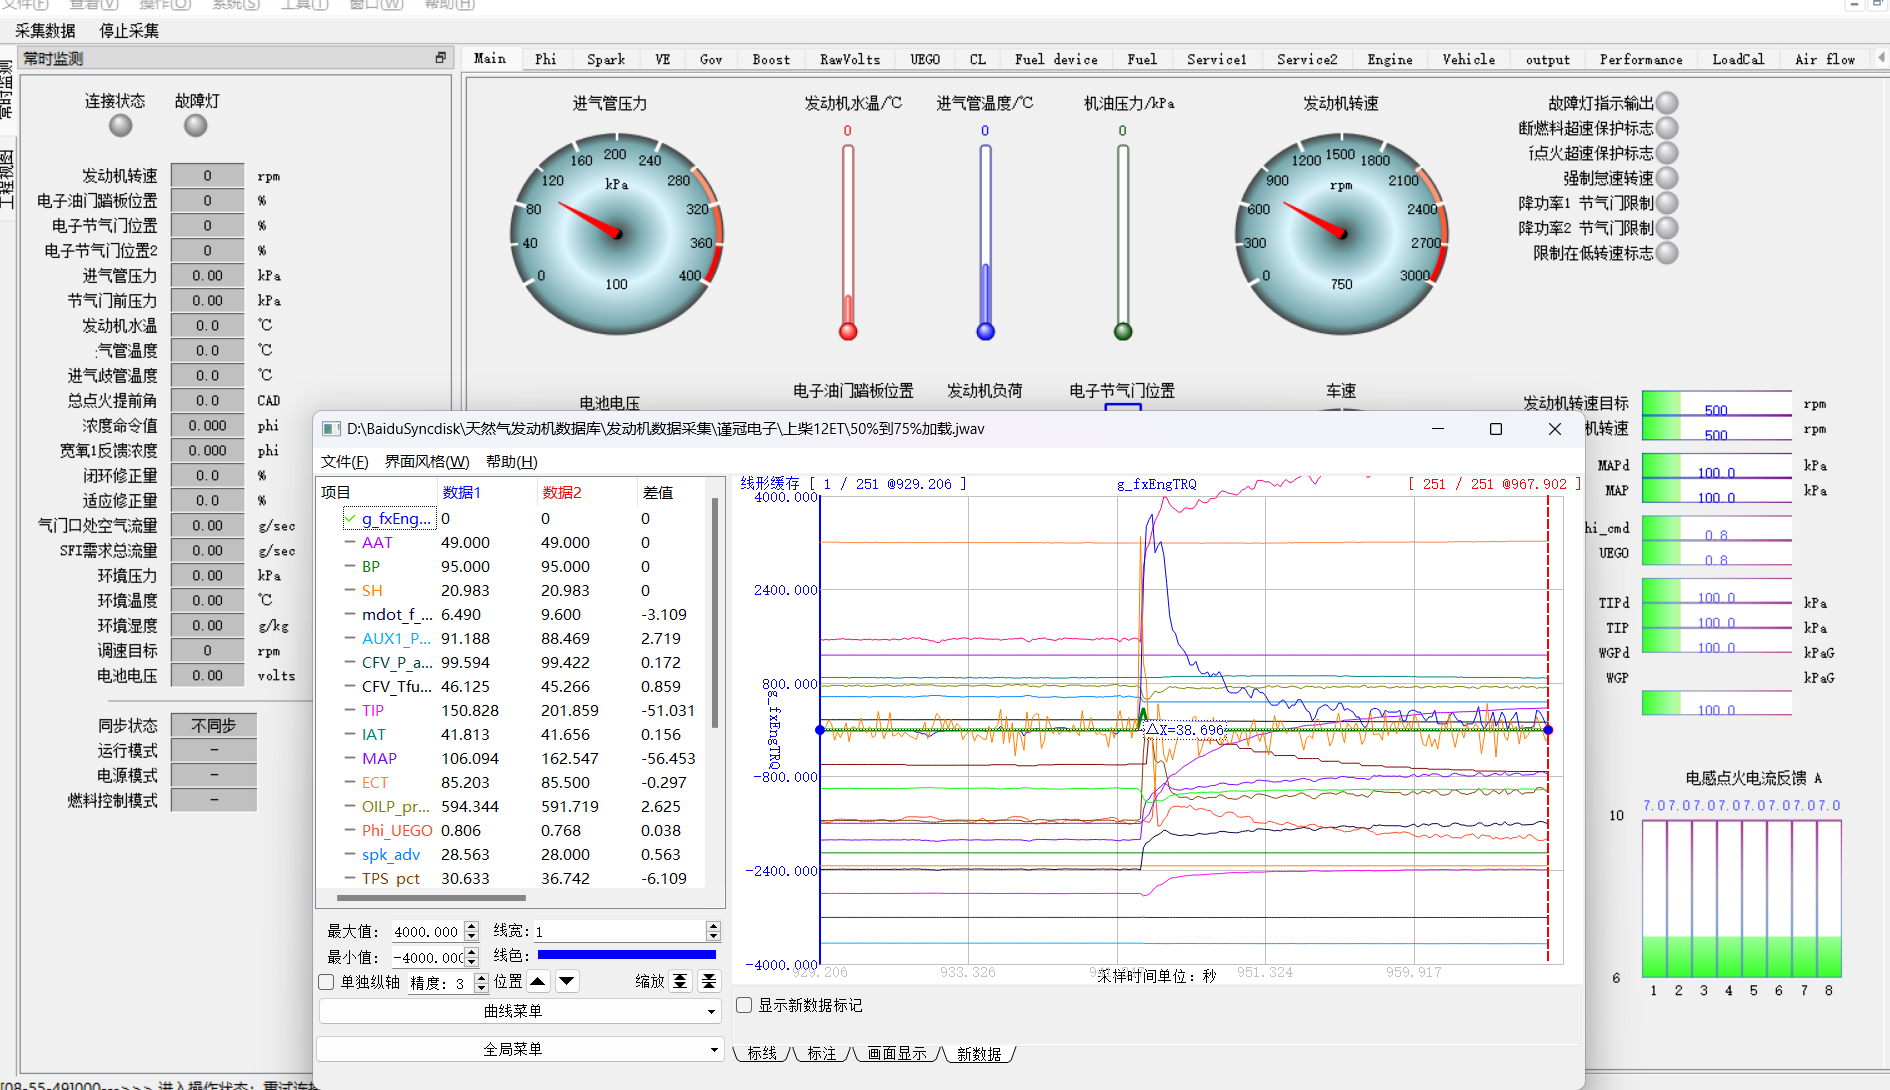Screen dimensions: 1890x1090
Task: Toggle the ECT curve visibility marker
Action: 350,782
